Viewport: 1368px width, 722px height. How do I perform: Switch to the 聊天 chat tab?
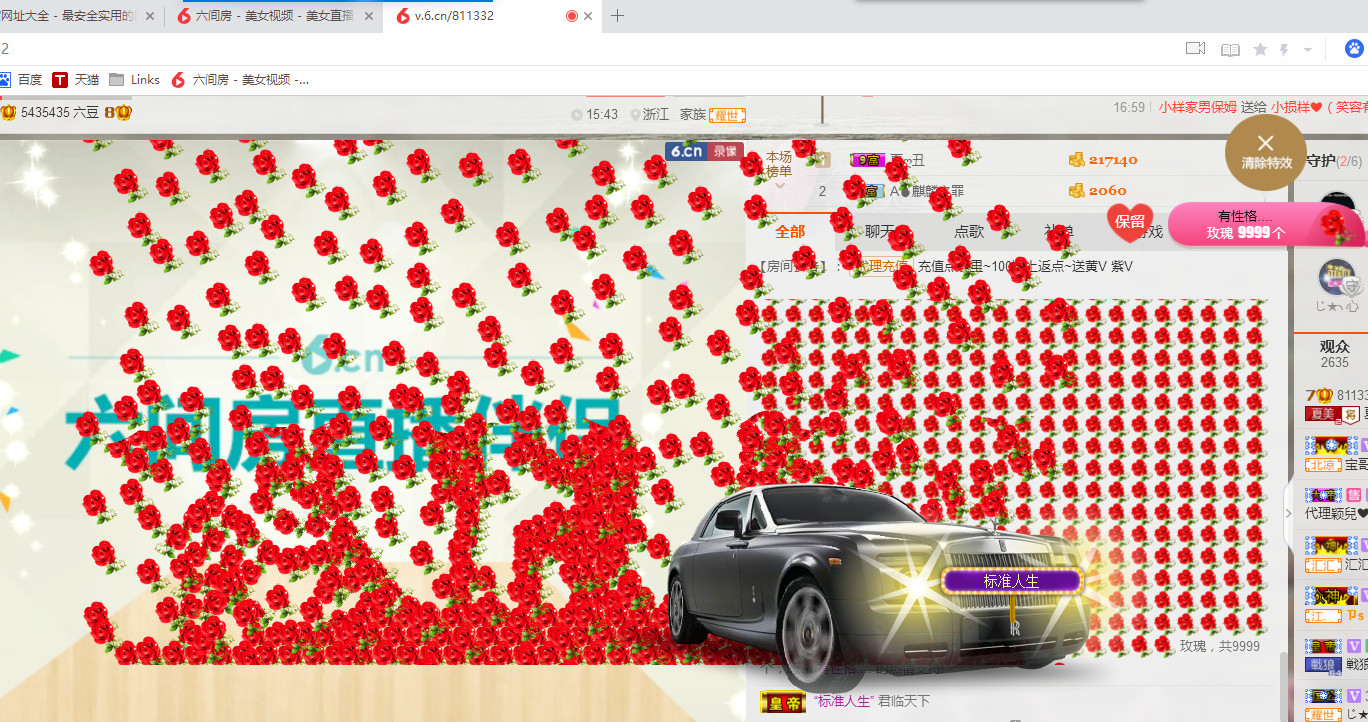tap(879, 231)
